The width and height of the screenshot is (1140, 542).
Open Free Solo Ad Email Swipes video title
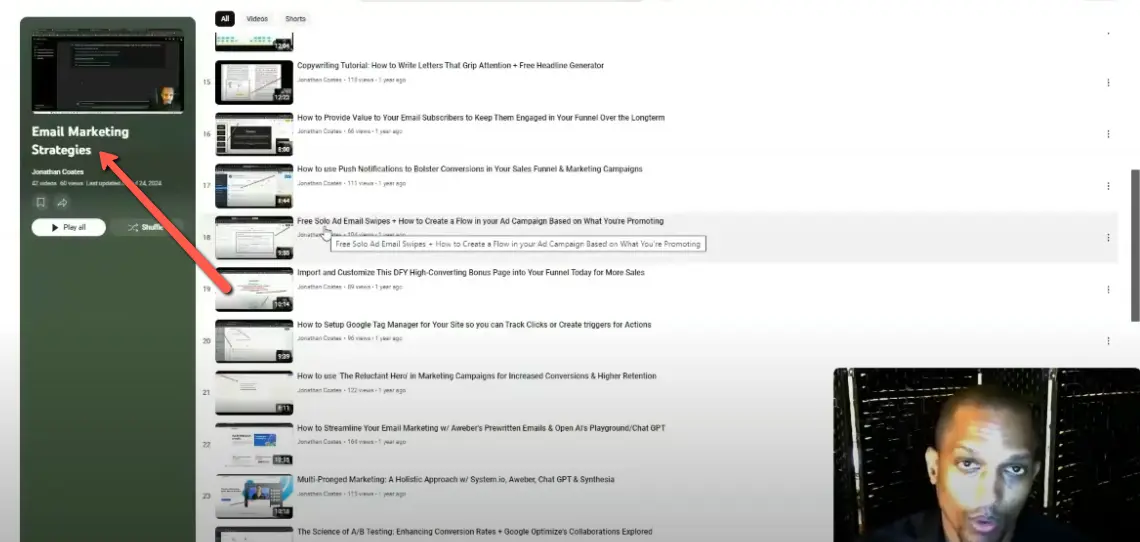click(480, 221)
